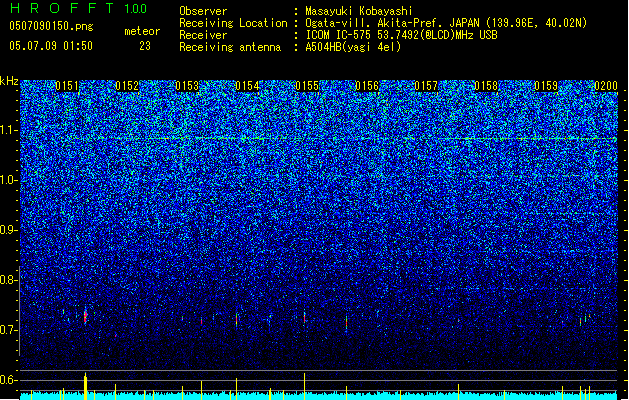Click the 0158 time marker

[x=486, y=86]
